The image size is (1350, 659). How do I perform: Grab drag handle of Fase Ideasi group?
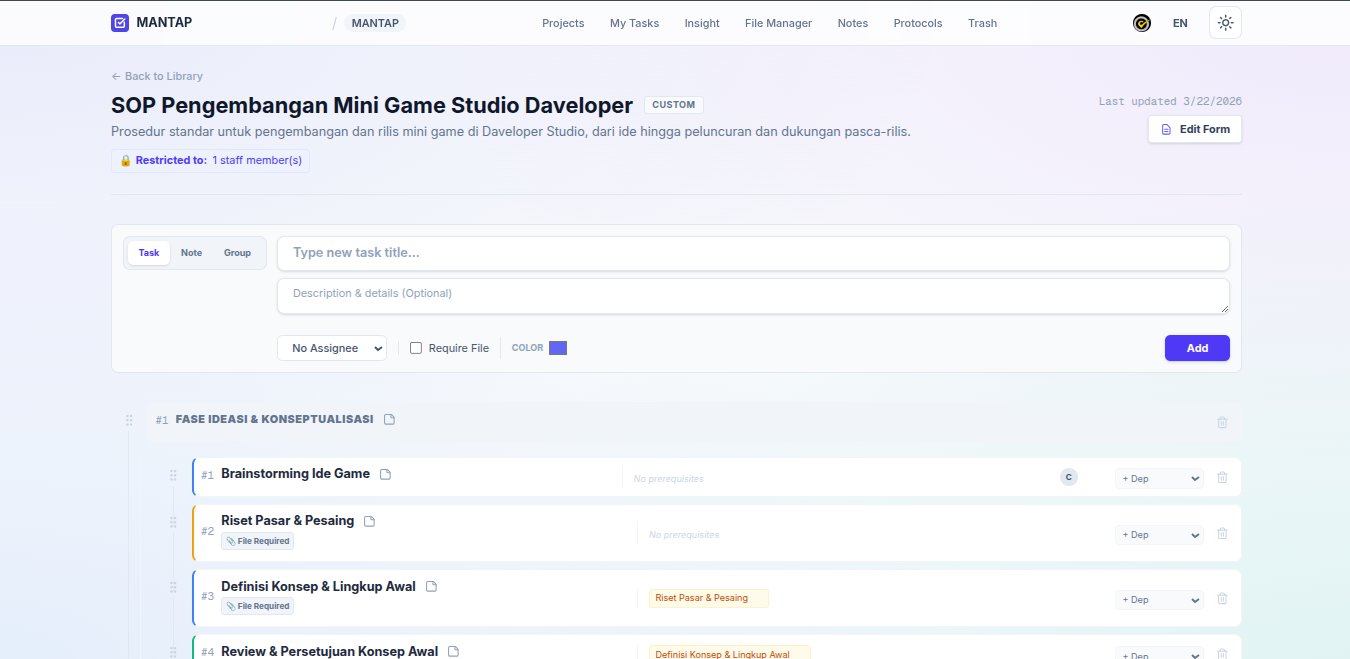coord(129,420)
